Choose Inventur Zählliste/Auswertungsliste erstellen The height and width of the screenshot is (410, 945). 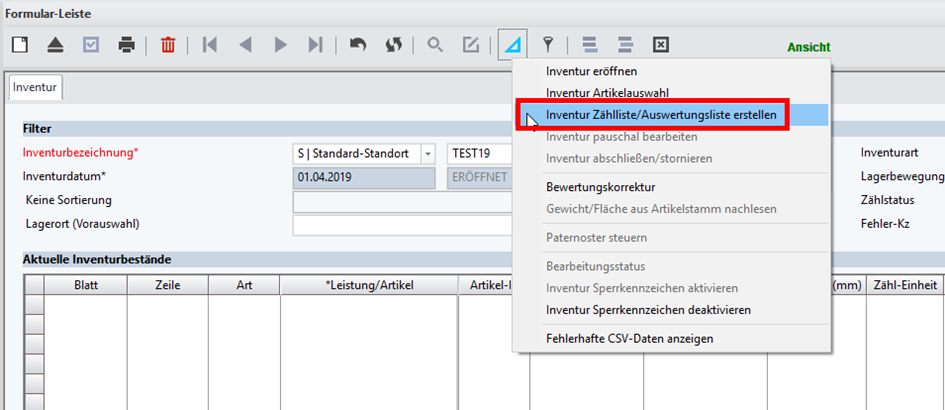(x=660, y=115)
